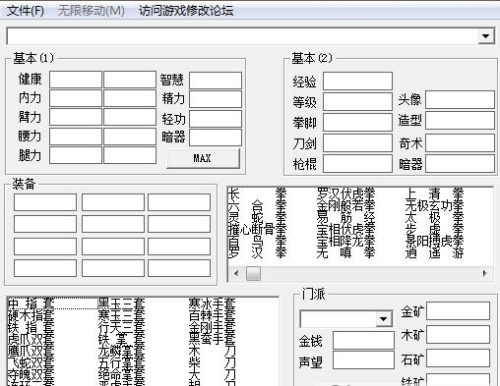Click the 智慧 input field

coord(215,80)
